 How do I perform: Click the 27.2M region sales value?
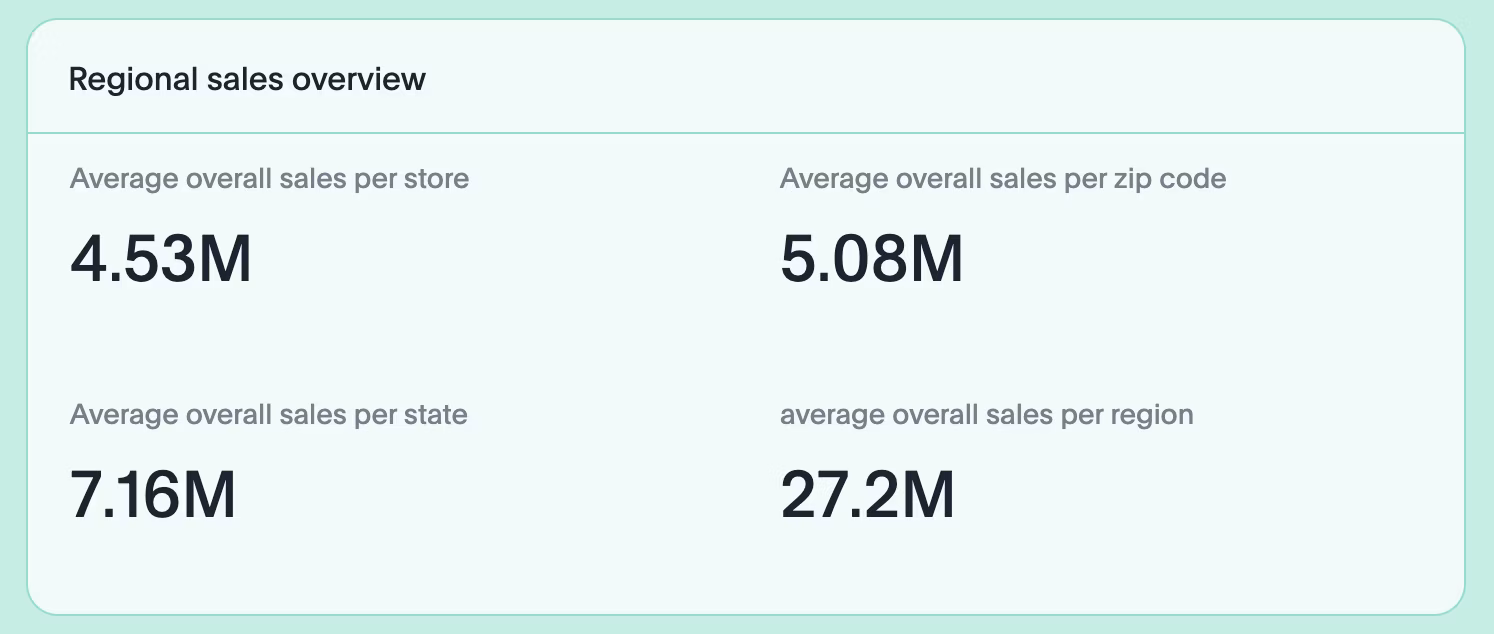coord(867,494)
